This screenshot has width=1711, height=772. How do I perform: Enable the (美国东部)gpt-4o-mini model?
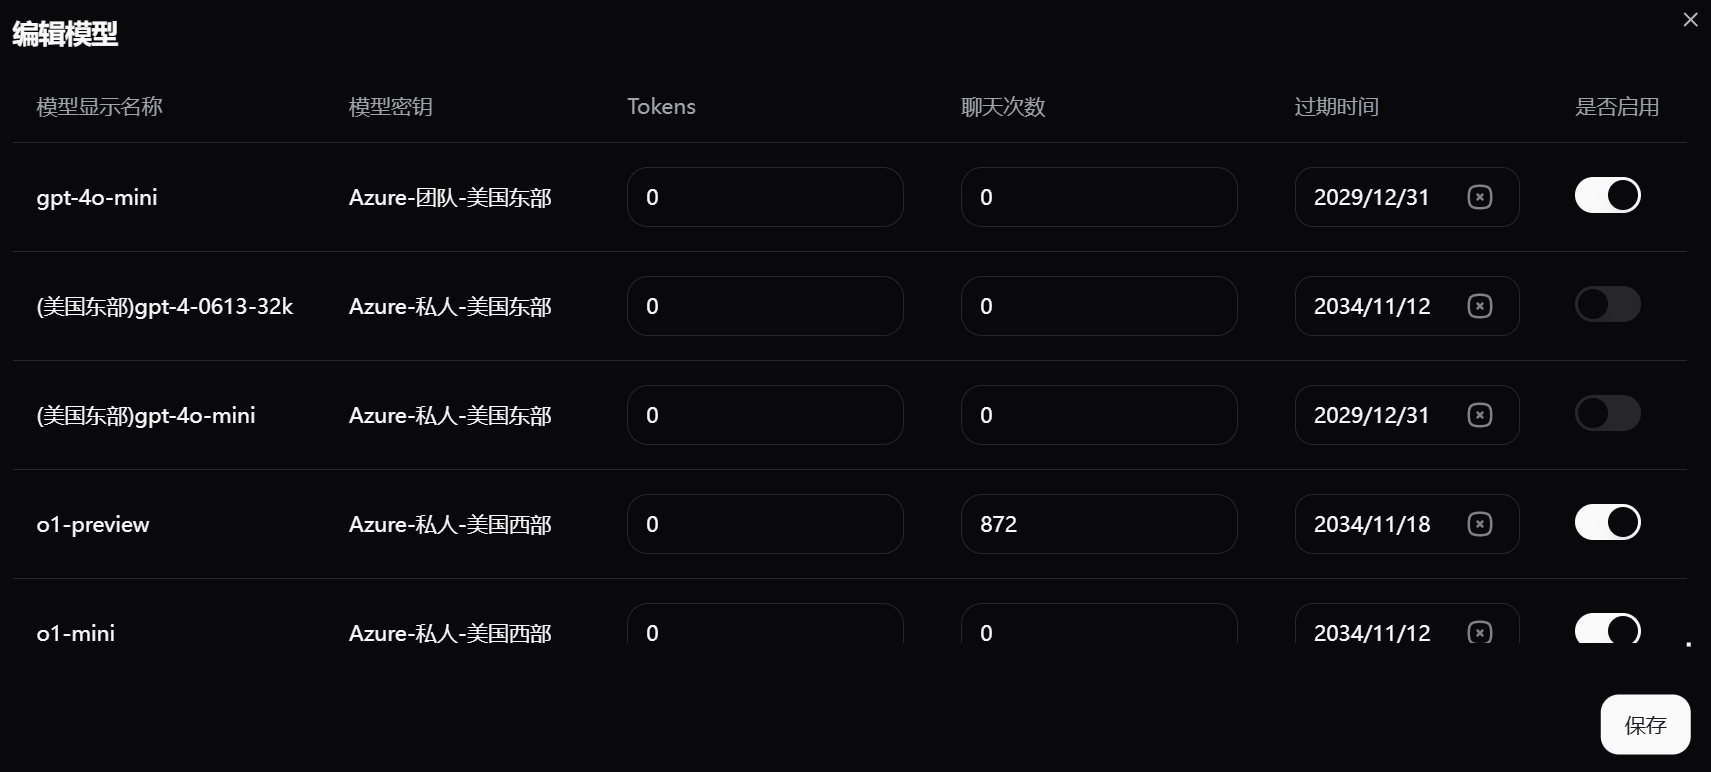tap(1607, 413)
